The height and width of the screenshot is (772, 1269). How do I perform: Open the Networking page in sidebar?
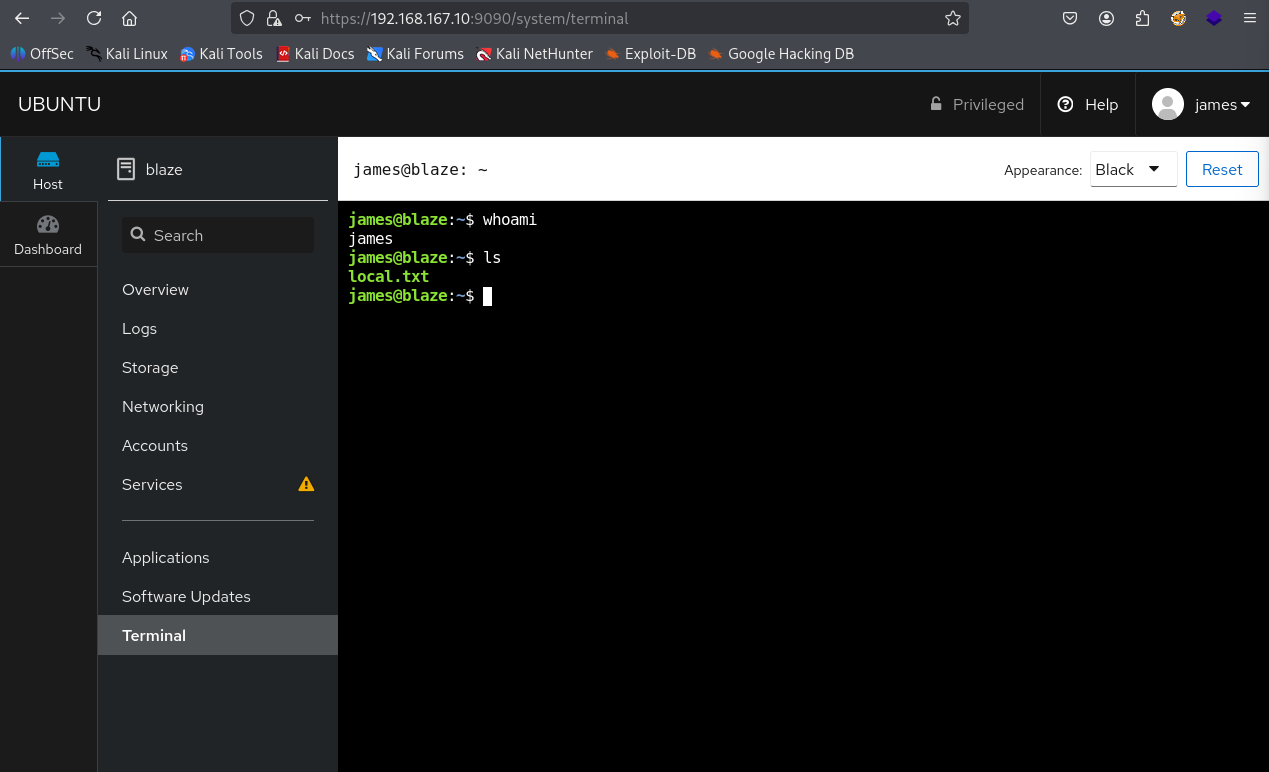click(x=163, y=407)
